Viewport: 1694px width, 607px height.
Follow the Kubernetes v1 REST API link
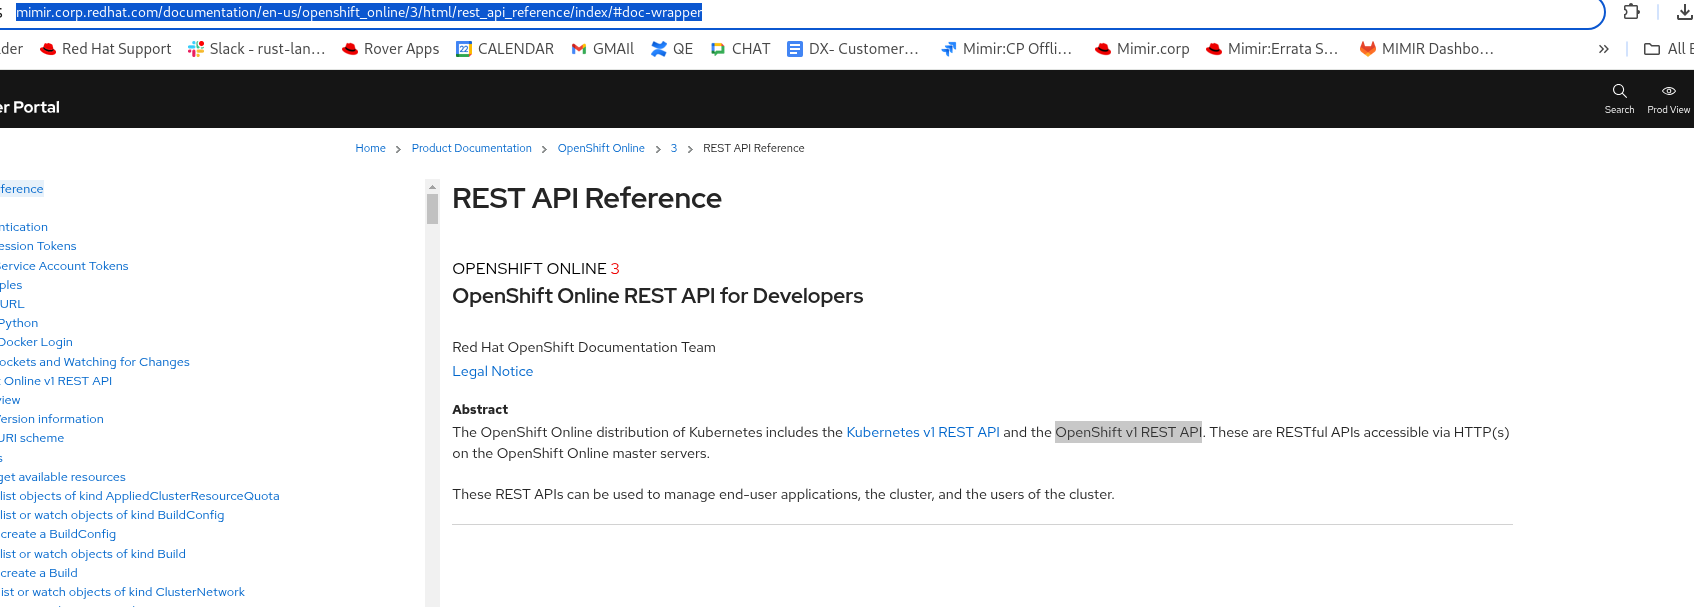click(922, 432)
